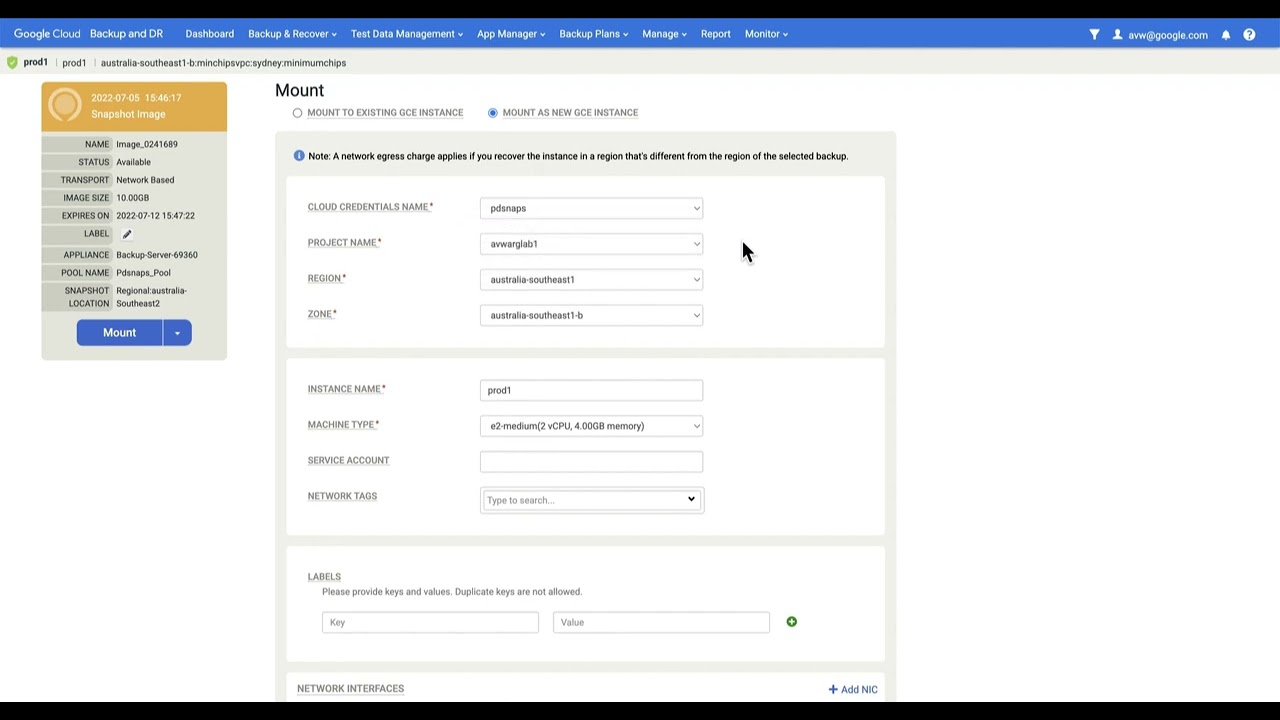Viewport: 1280px width, 720px height.
Task: Click into the Instance Name field
Action: (591, 390)
